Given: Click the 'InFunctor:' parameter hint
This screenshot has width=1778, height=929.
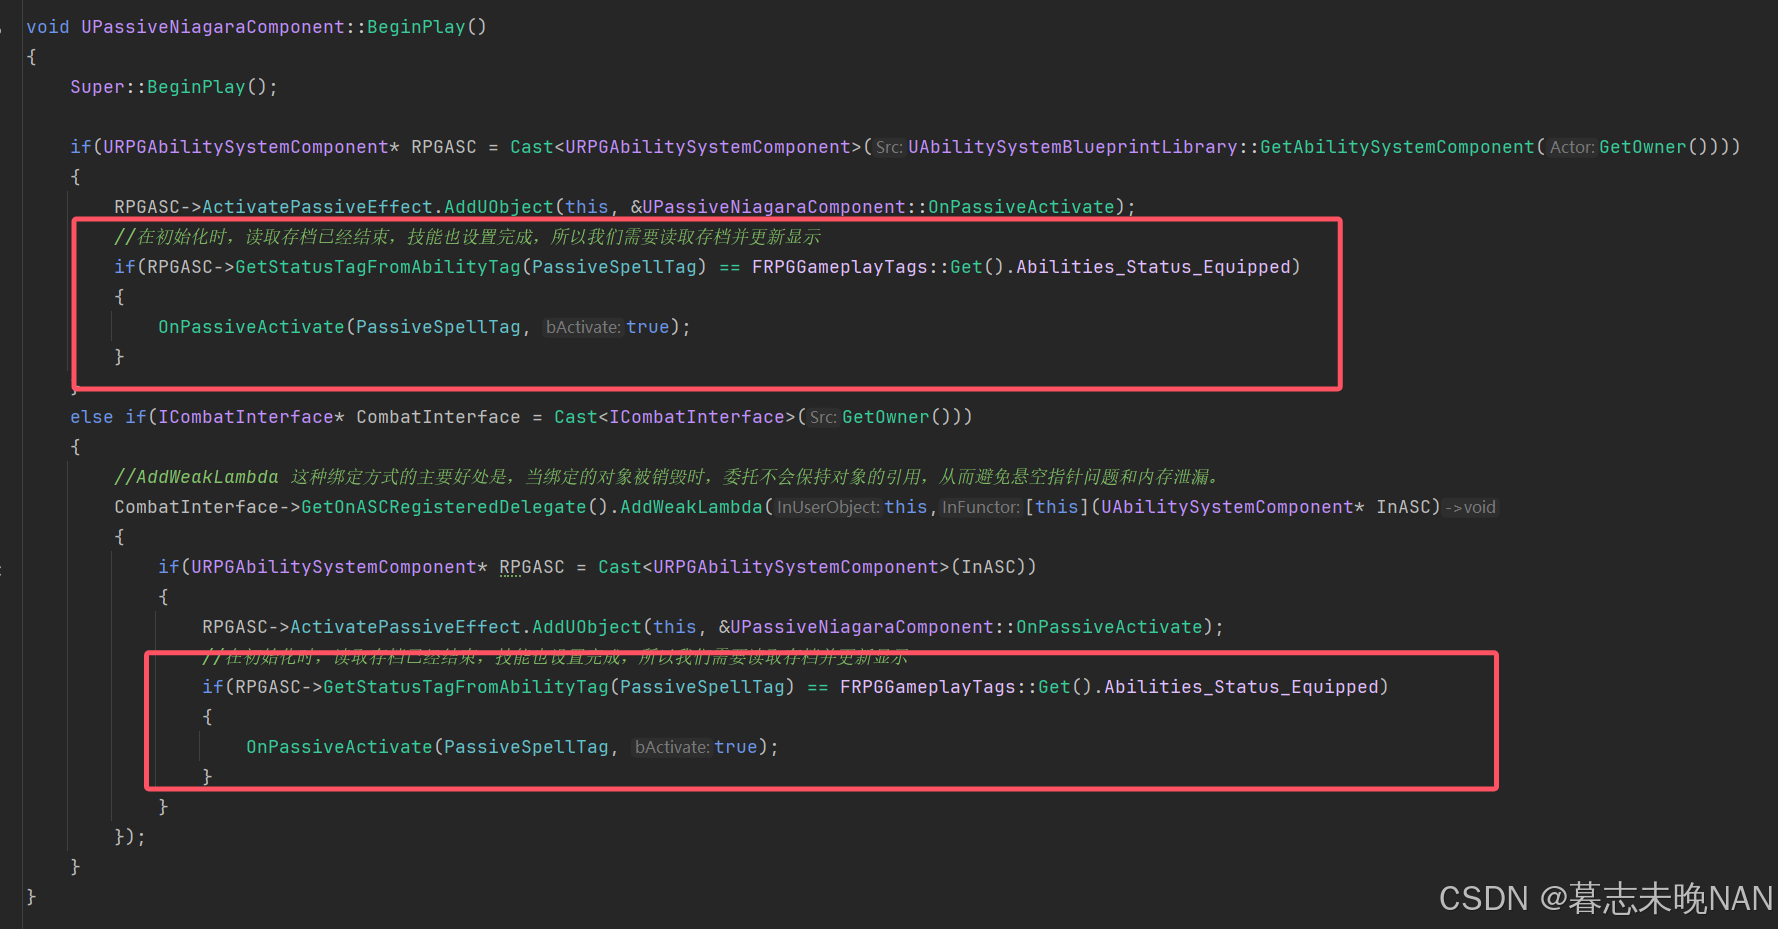Looking at the screenshot, I should [x=981, y=507].
